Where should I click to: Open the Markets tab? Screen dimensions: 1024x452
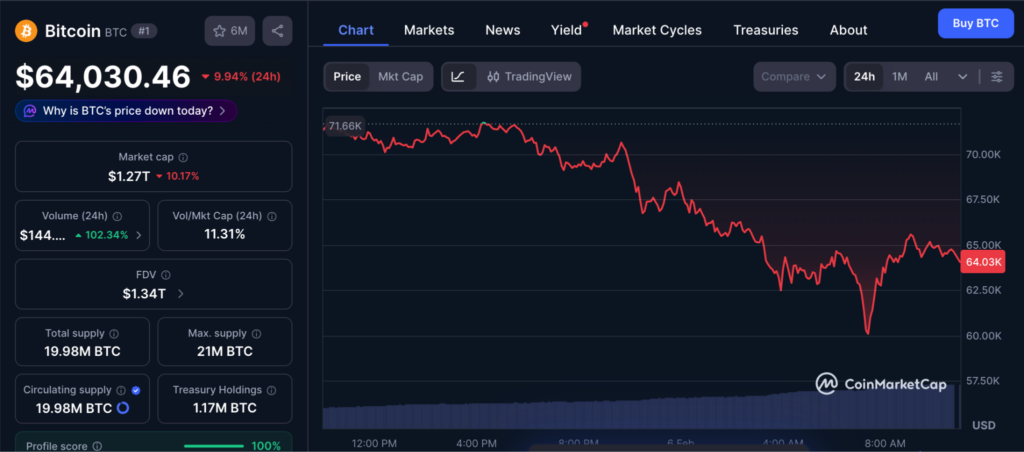429,30
